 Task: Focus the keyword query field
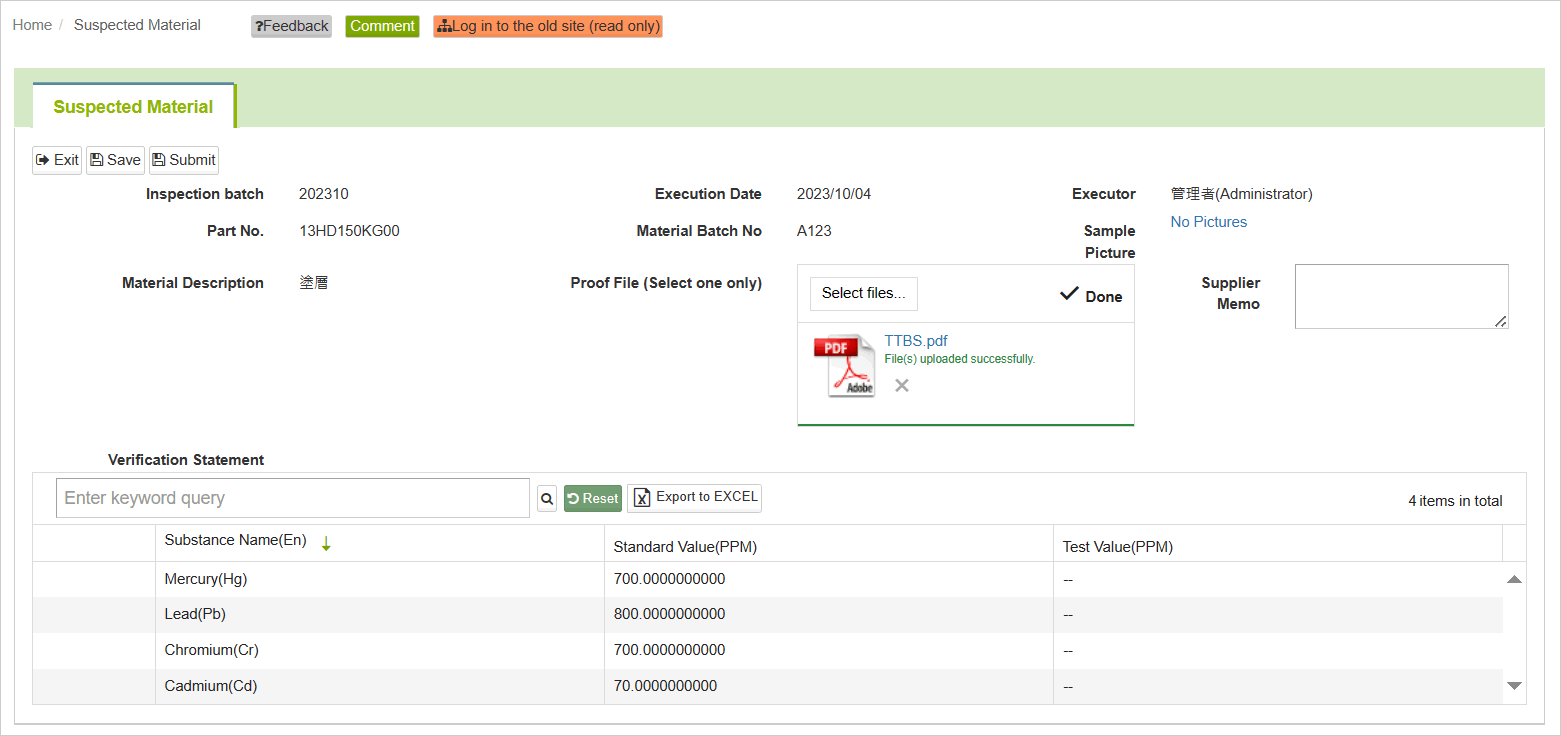click(x=293, y=498)
